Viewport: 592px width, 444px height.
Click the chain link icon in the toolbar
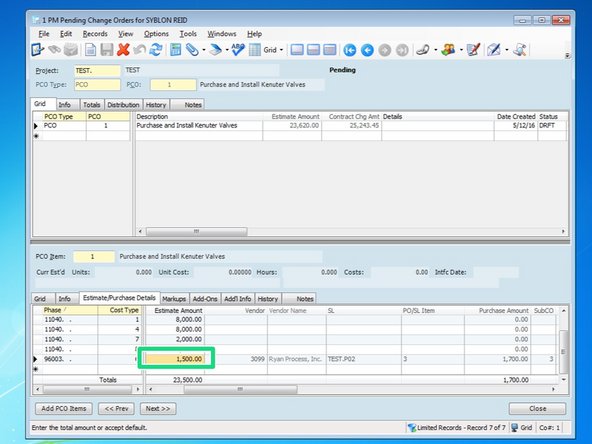423,49
